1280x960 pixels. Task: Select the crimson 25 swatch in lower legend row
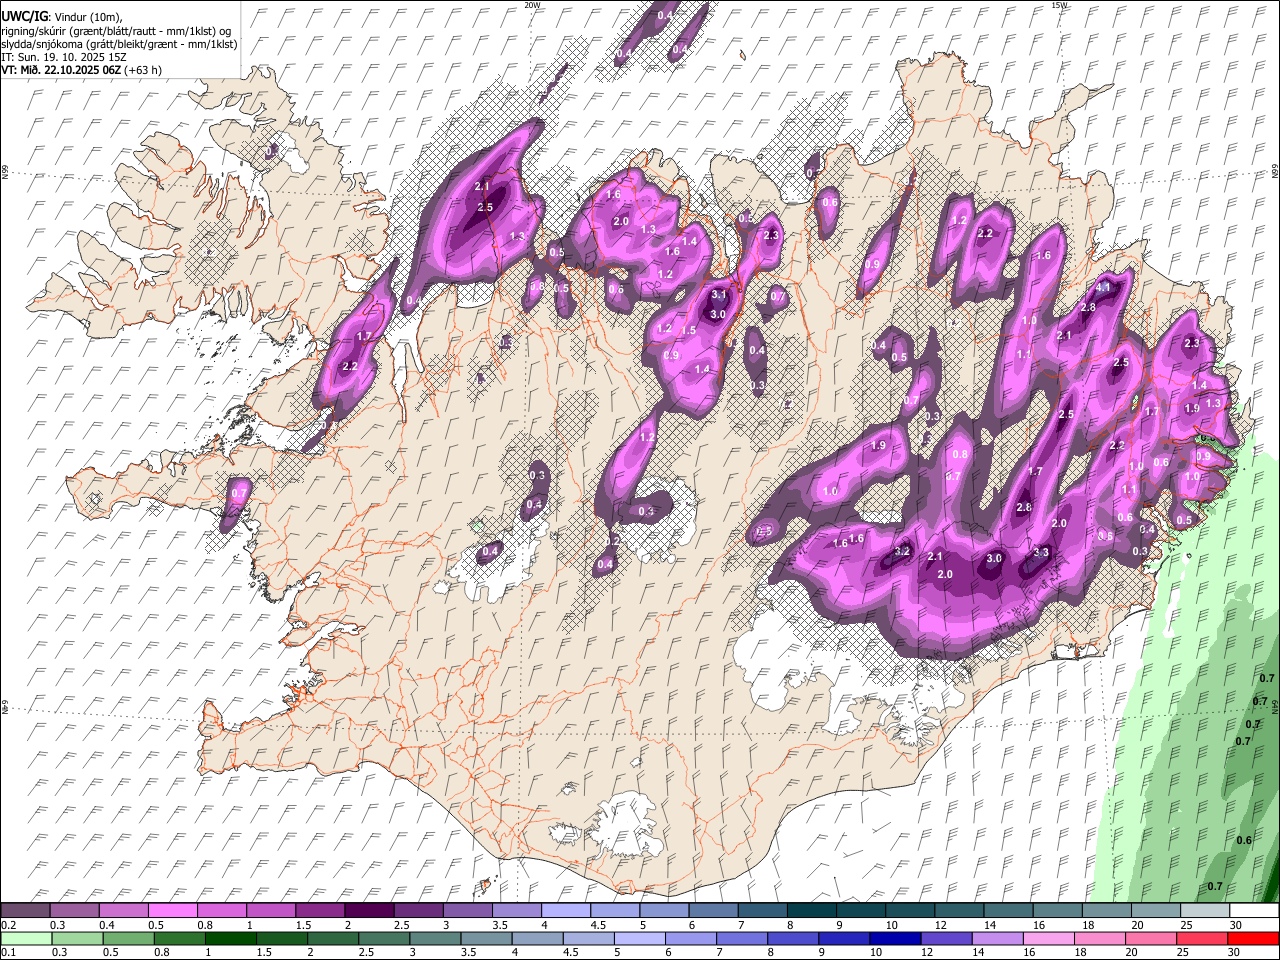pos(1202,939)
